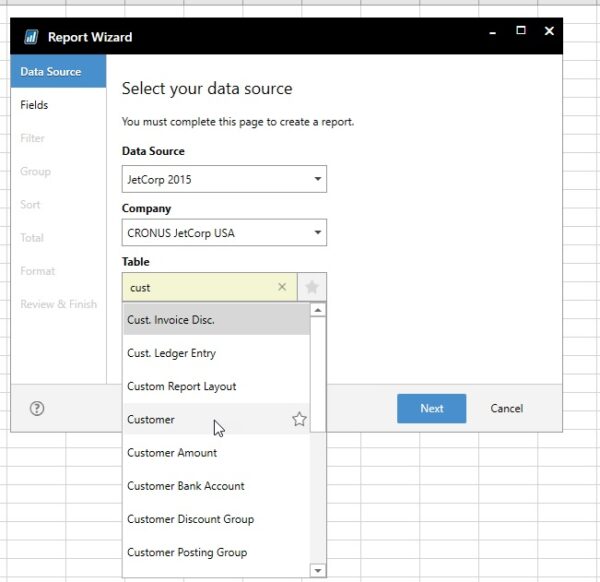
Task: Expand the Company dropdown
Action: pos(223,234)
